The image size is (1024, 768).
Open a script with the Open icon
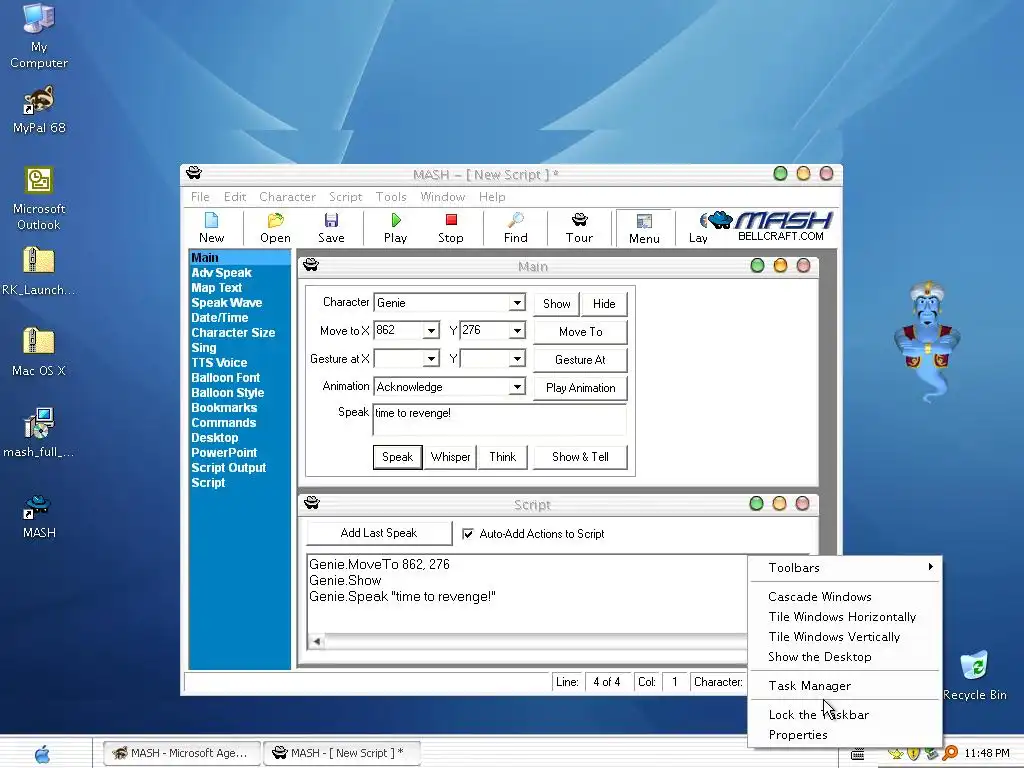point(275,228)
